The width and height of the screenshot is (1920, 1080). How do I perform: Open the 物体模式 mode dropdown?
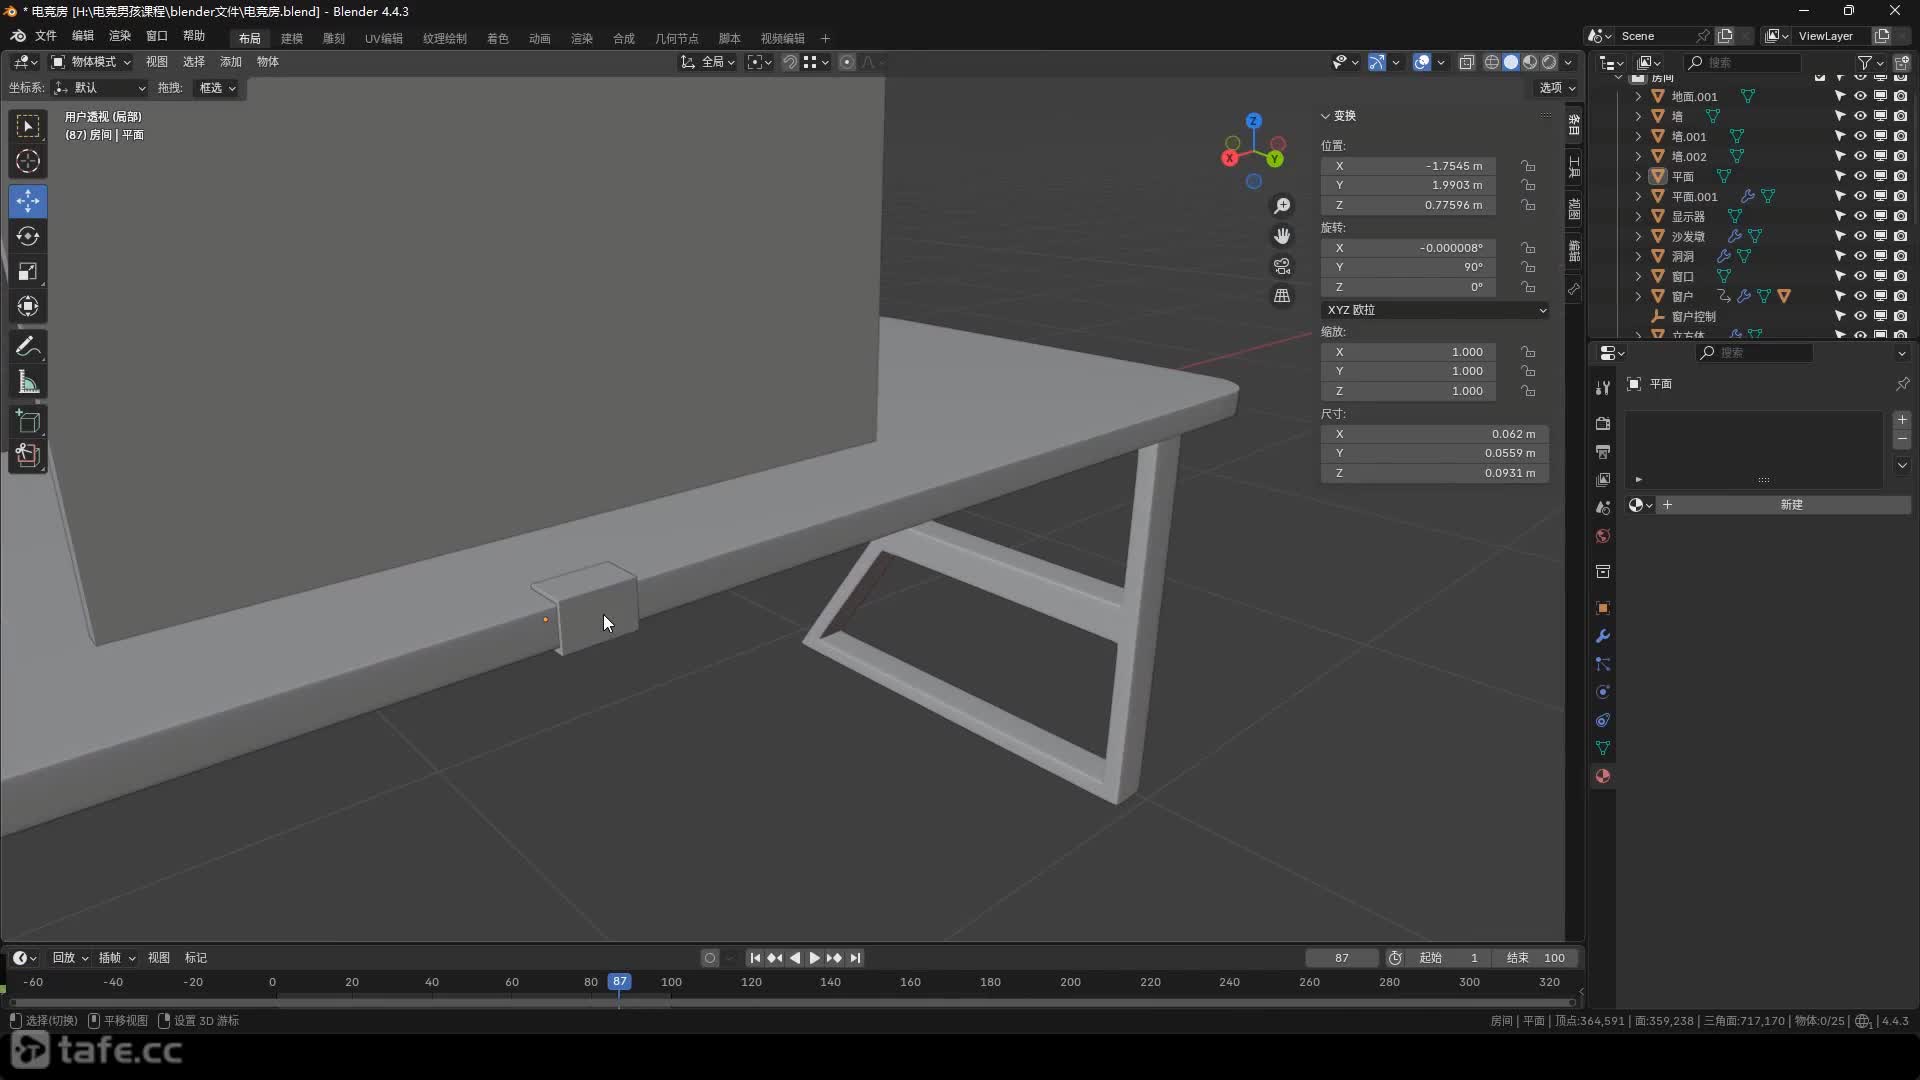92,62
